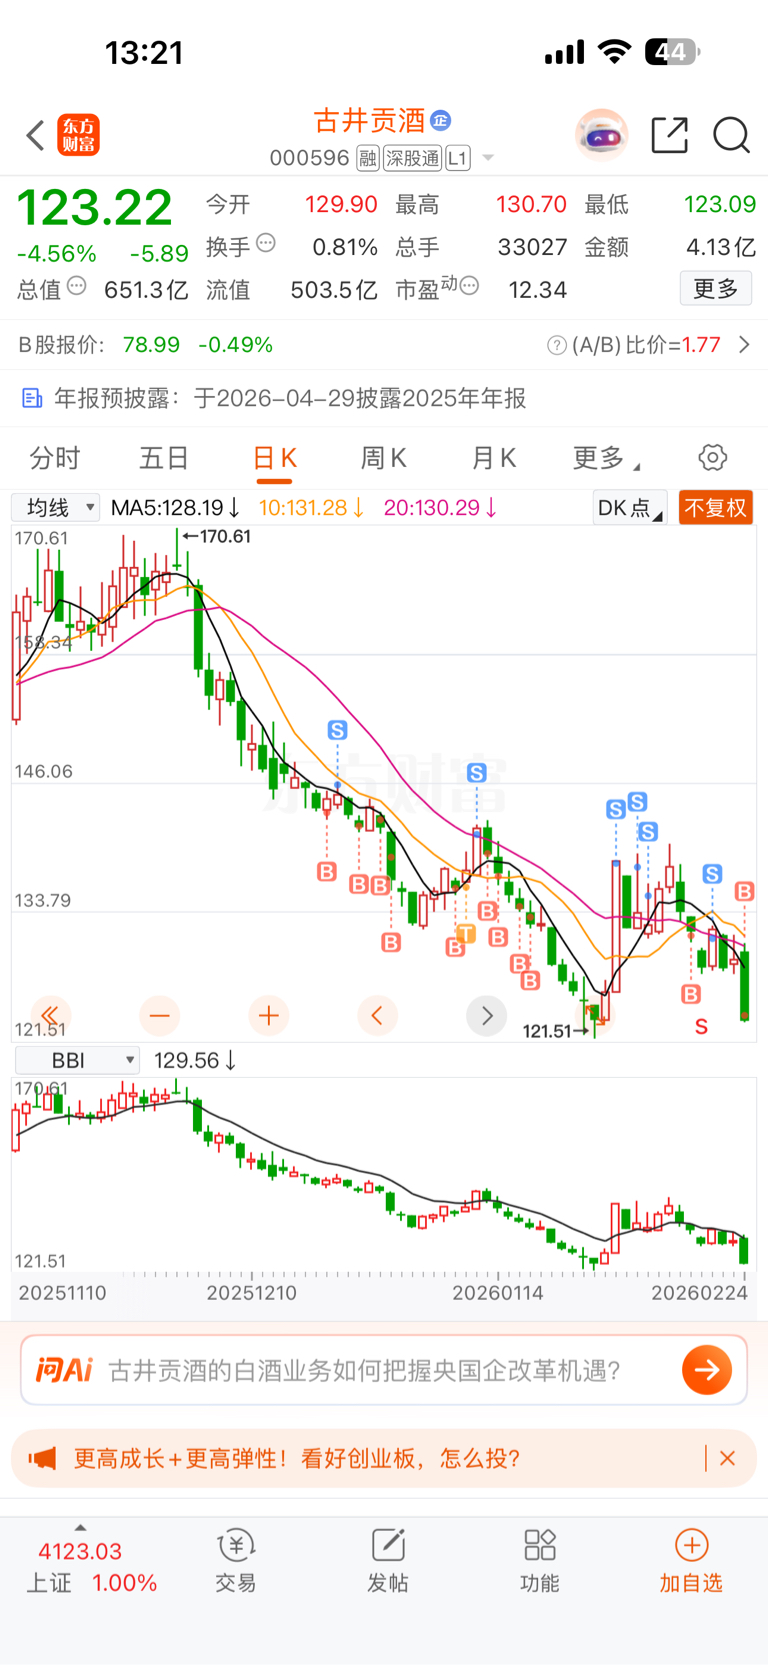Tap the 换手 info icon
768x1665 pixels.
266,242
